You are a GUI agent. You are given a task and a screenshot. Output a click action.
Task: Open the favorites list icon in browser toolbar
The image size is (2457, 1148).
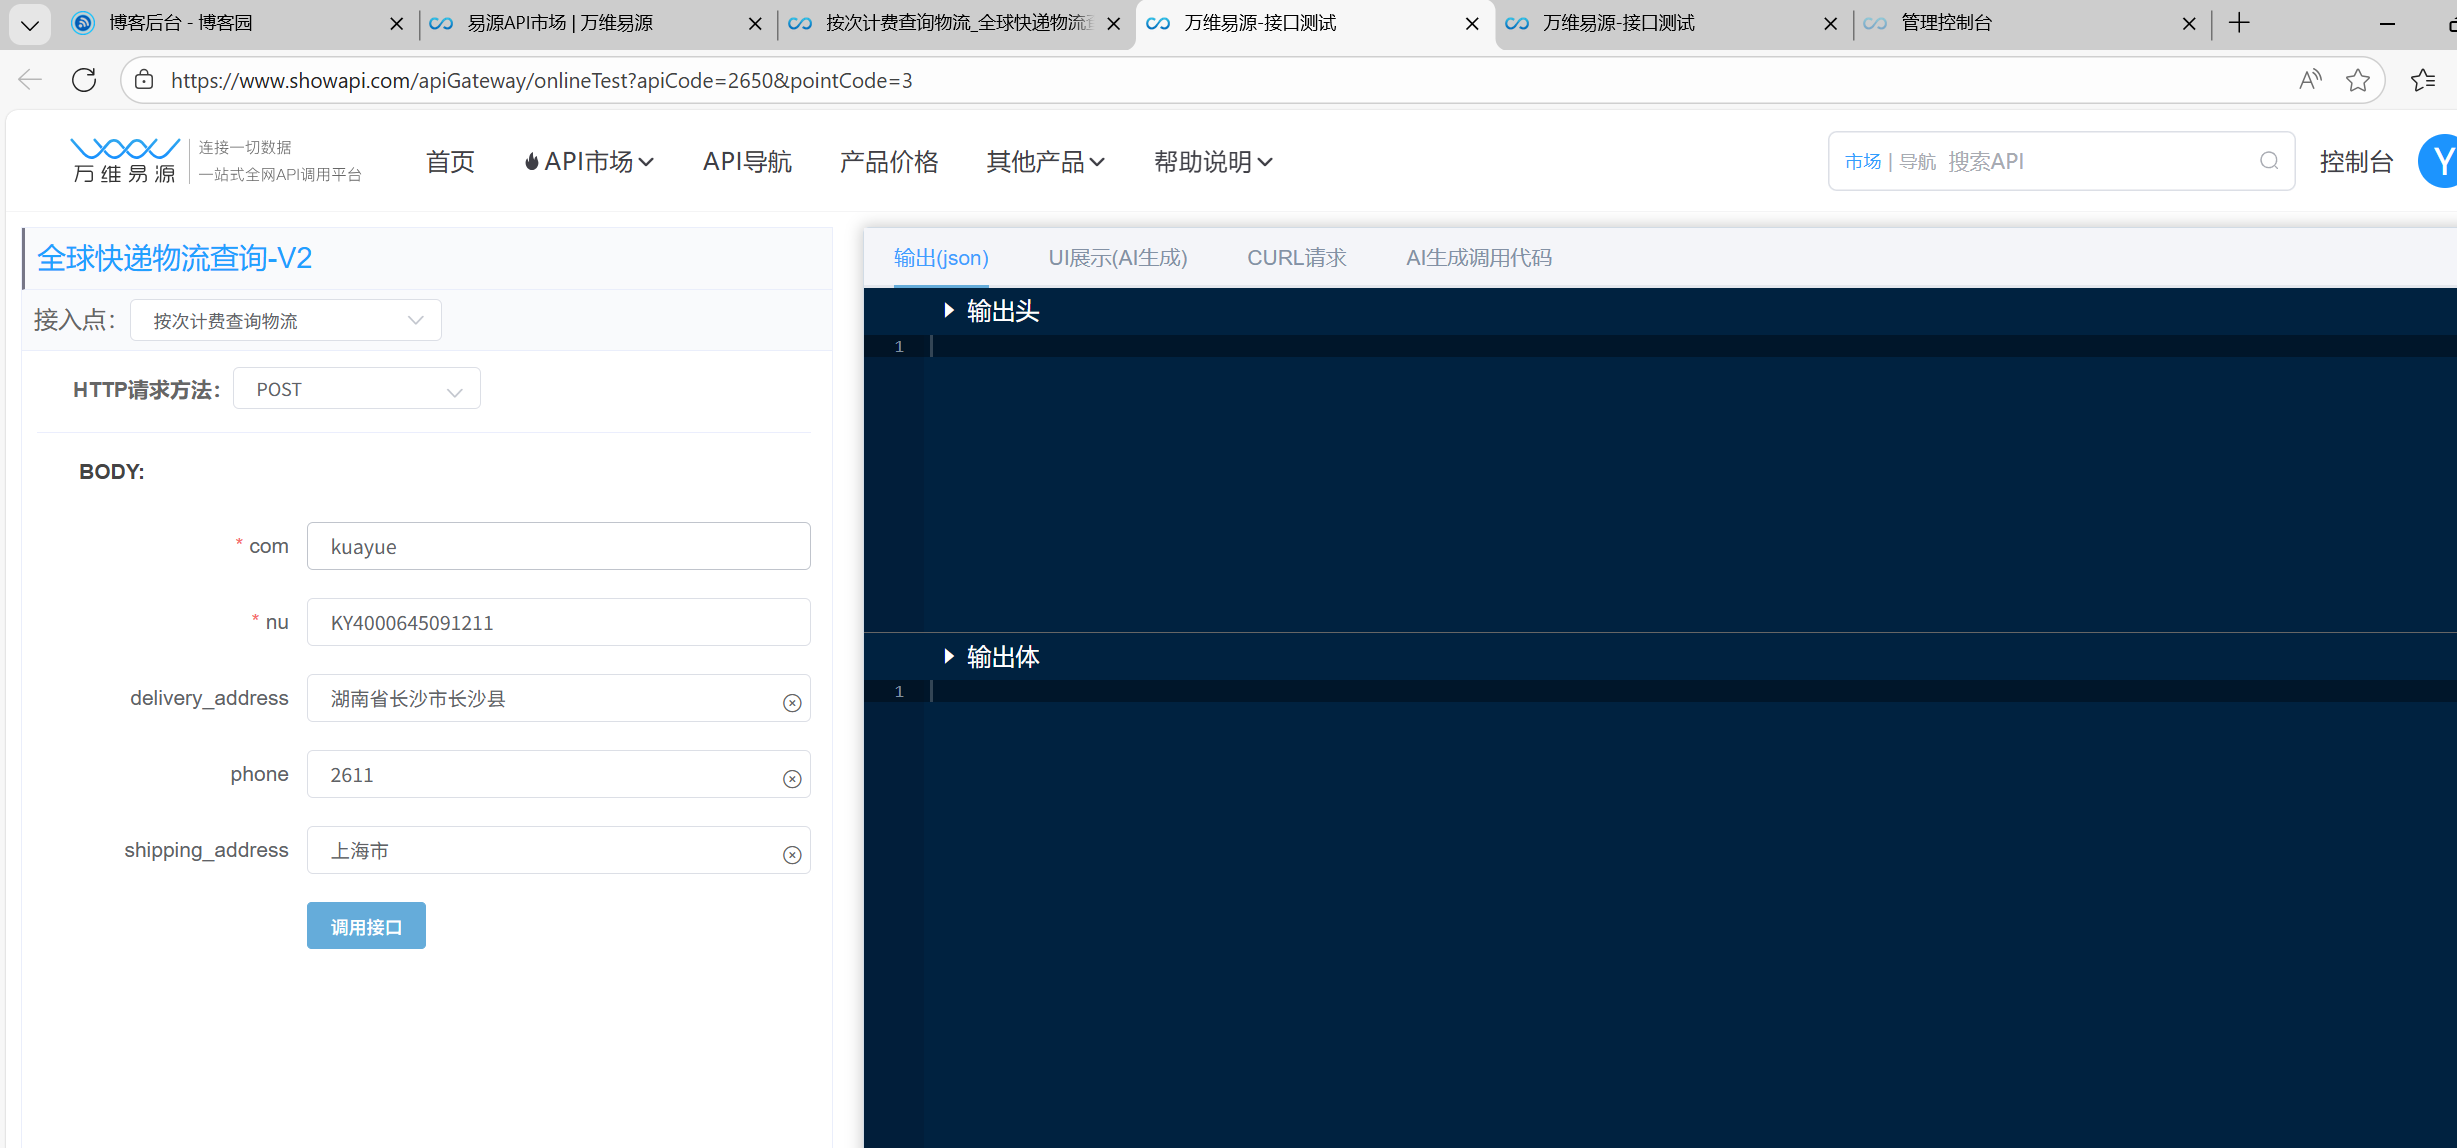[2423, 80]
